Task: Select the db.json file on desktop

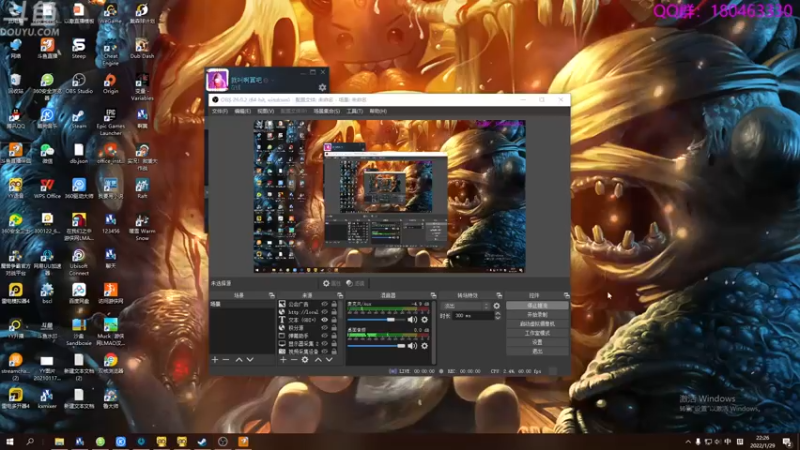Action: 79,153
